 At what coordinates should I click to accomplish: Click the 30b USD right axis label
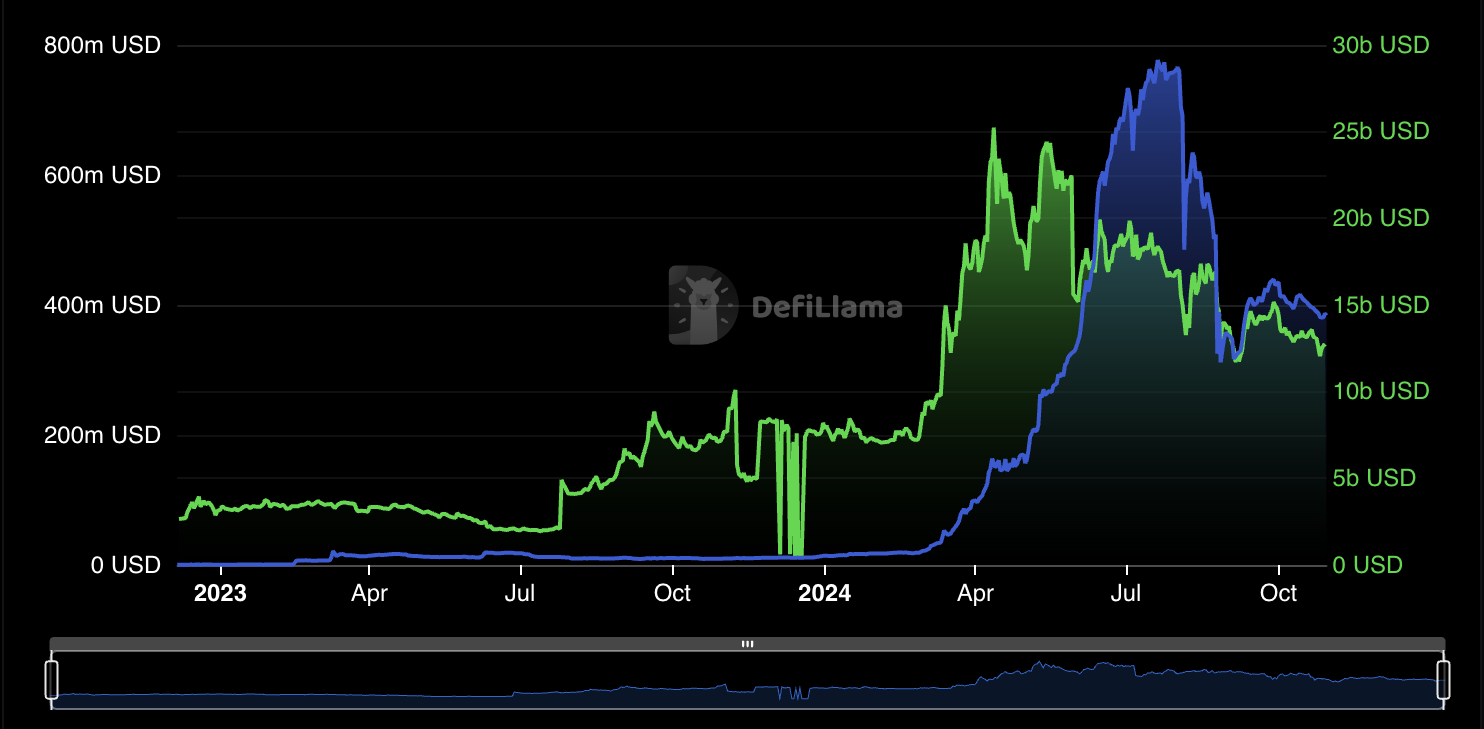click(x=1381, y=45)
